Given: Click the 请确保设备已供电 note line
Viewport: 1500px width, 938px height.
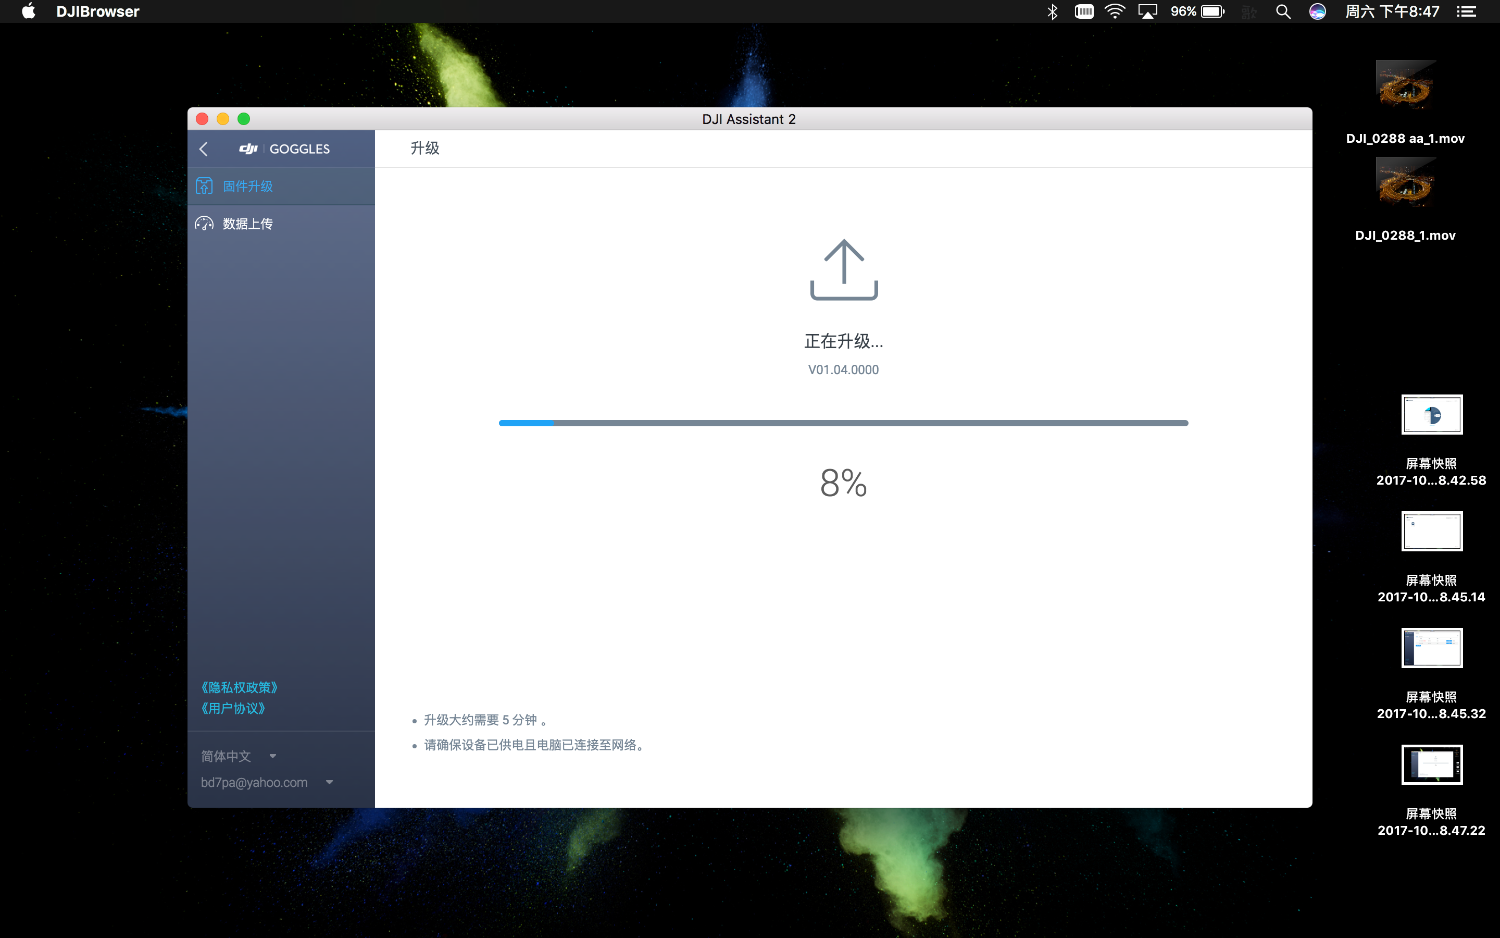Looking at the screenshot, I should pyautogui.click(x=536, y=745).
